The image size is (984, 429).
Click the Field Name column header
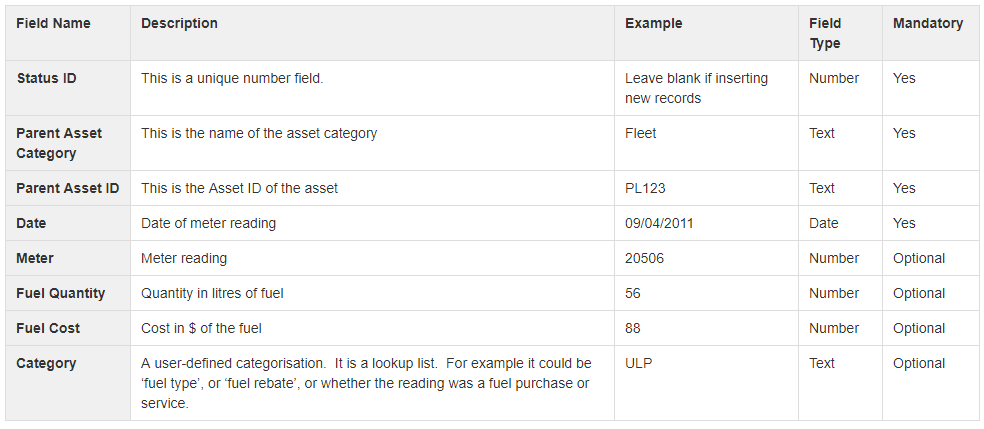(x=53, y=23)
